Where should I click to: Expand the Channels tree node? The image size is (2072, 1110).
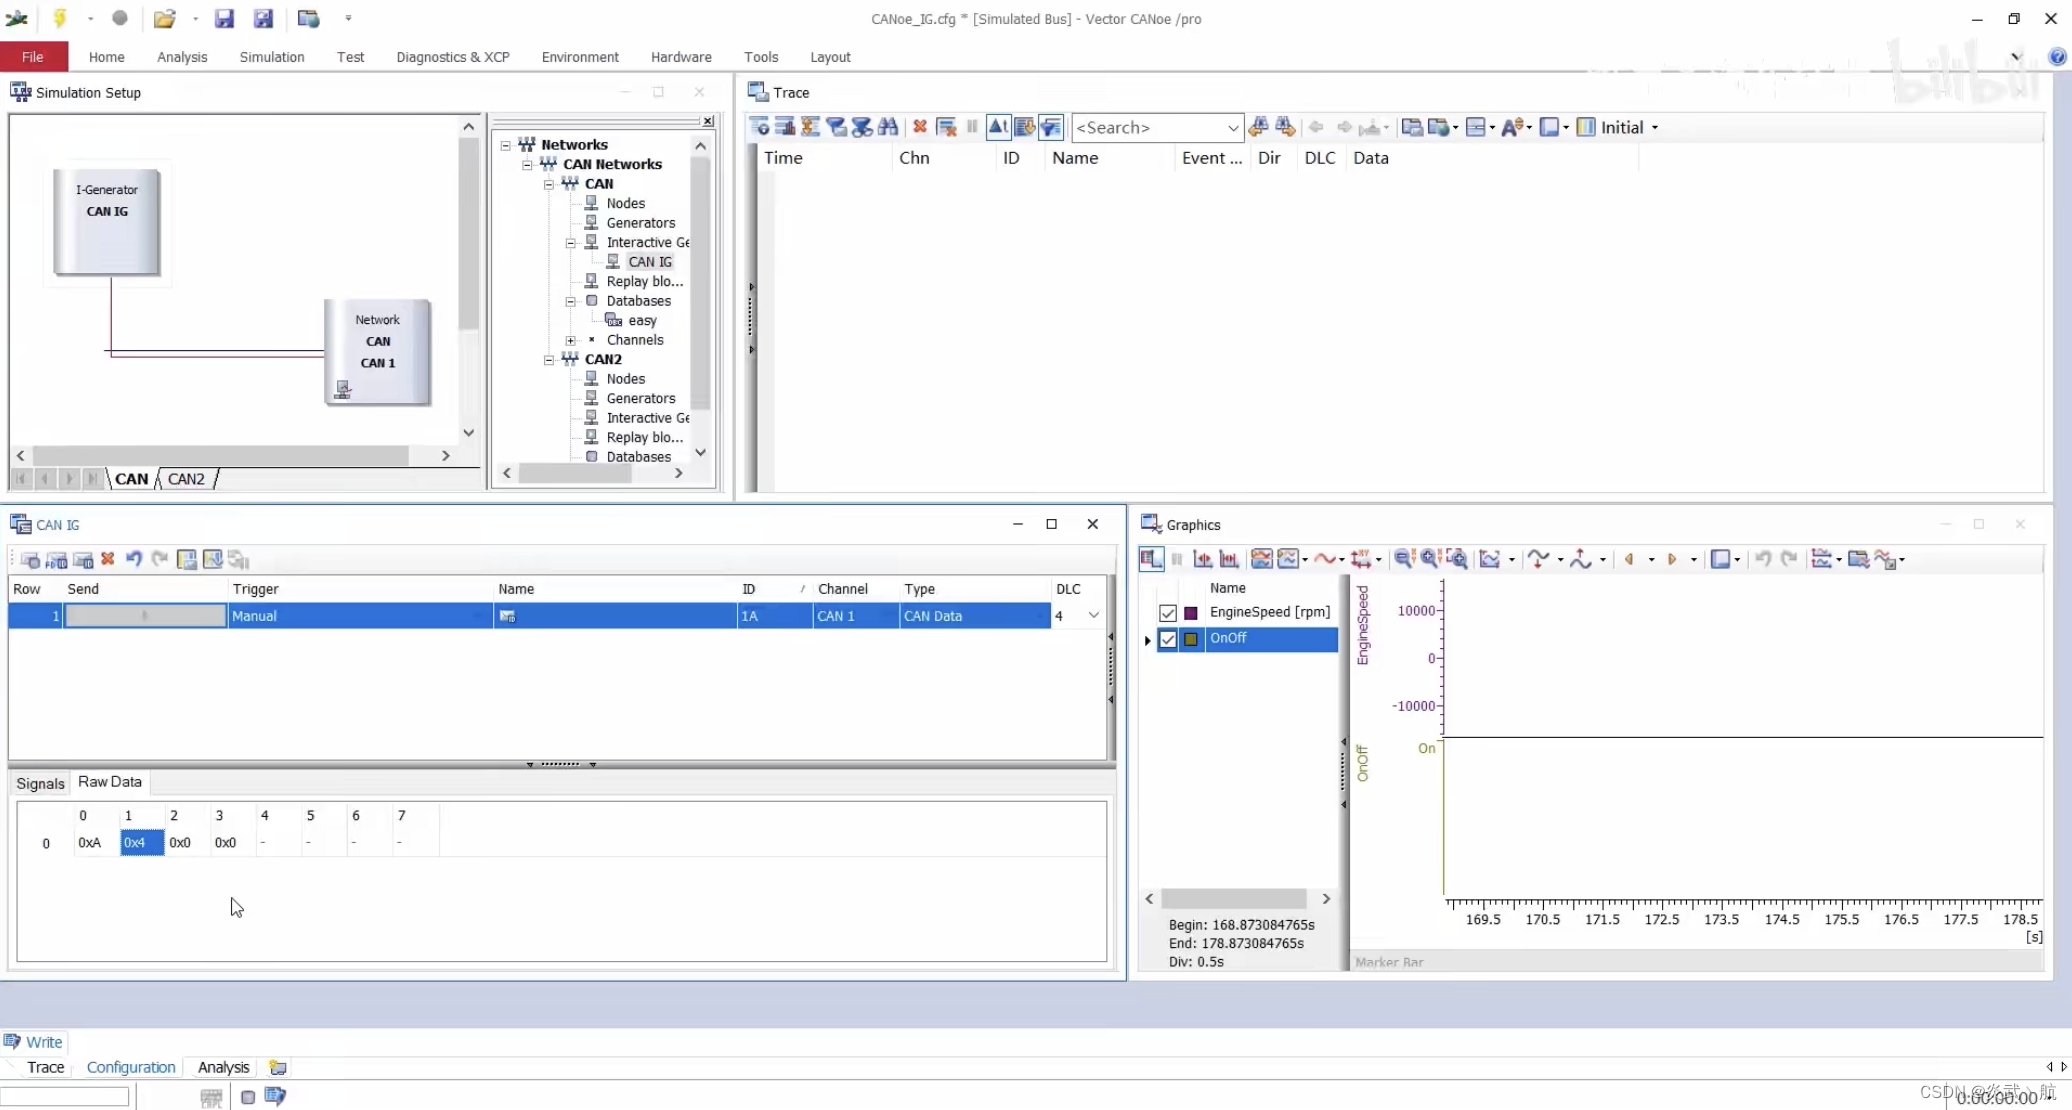(x=571, y=341)
